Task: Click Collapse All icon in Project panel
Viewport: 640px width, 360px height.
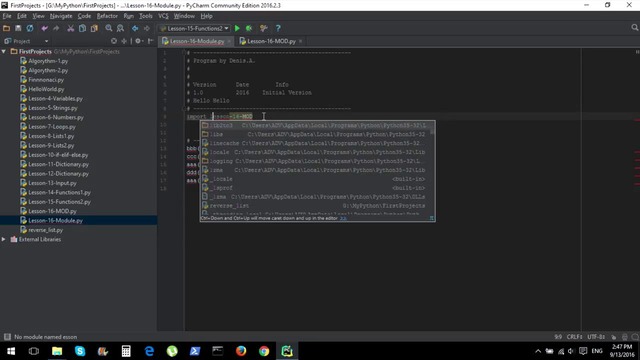Action: tap(124, 41)
